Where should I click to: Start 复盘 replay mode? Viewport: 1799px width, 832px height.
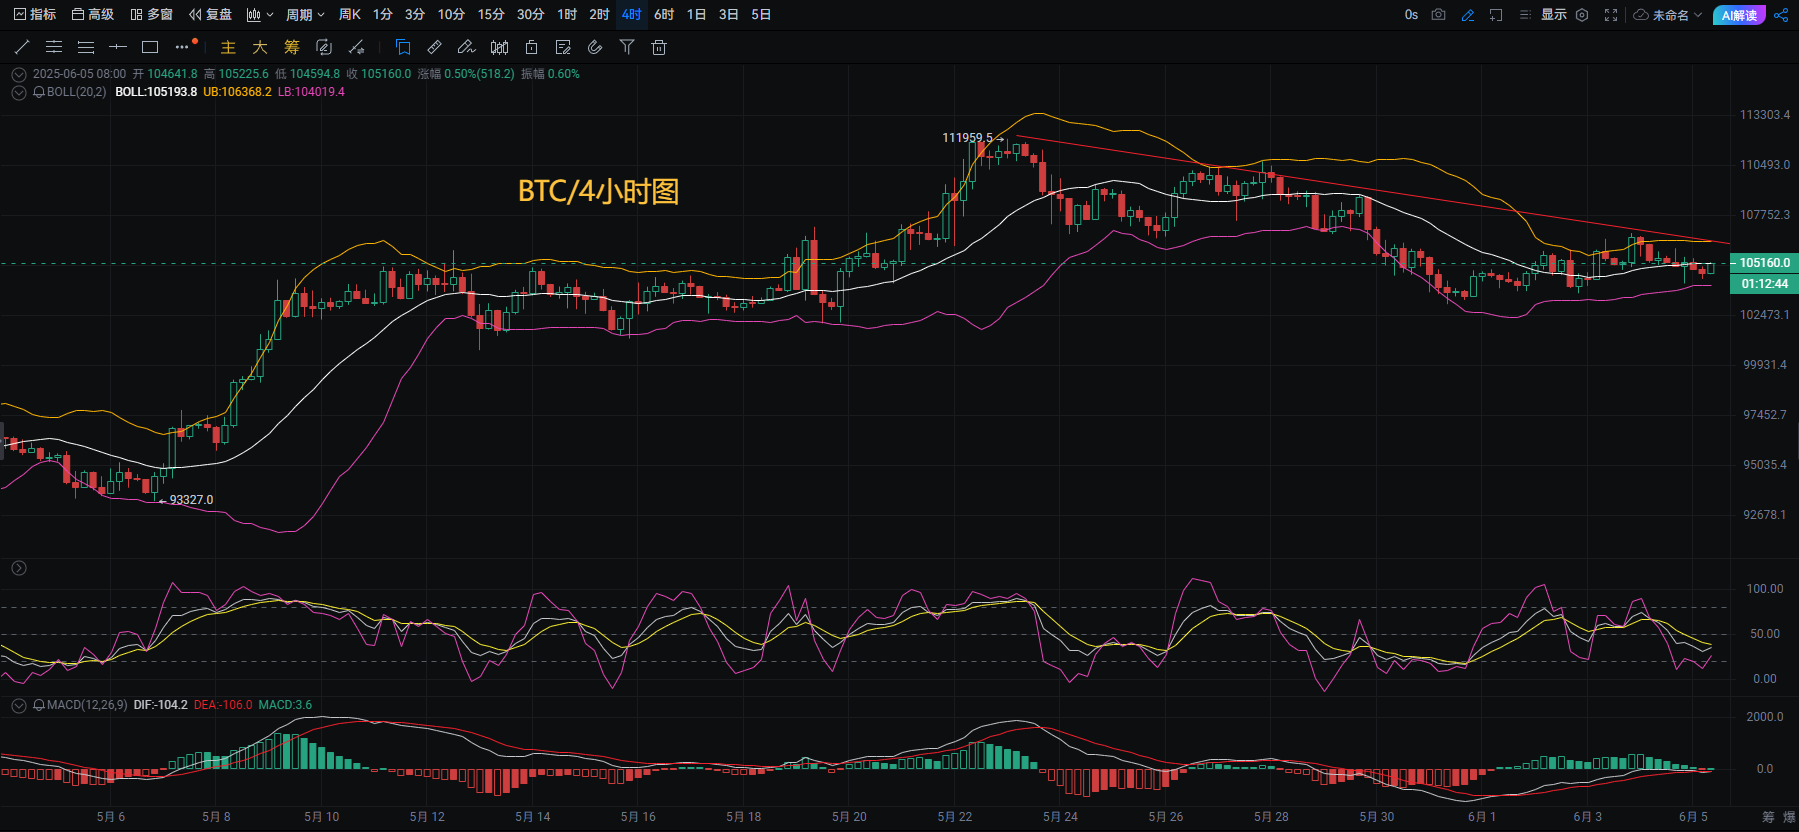click(210, 15)
